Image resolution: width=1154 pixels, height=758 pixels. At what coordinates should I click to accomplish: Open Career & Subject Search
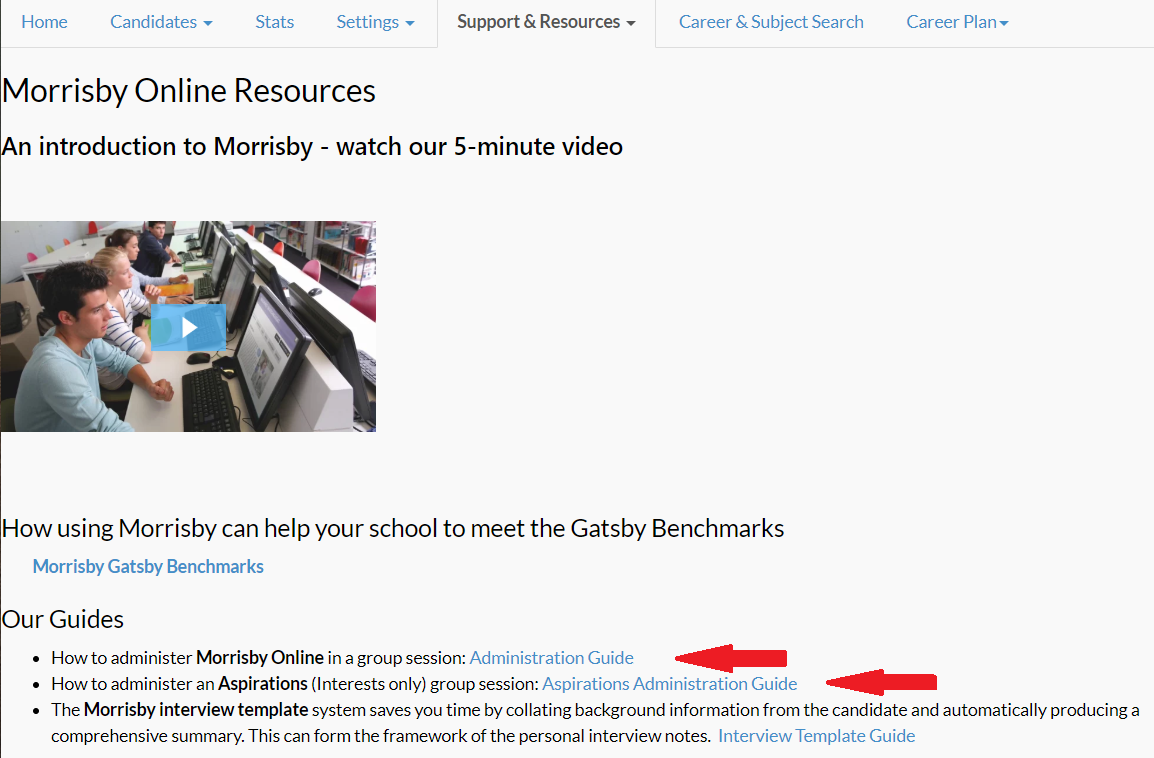(x=771, y=22)
